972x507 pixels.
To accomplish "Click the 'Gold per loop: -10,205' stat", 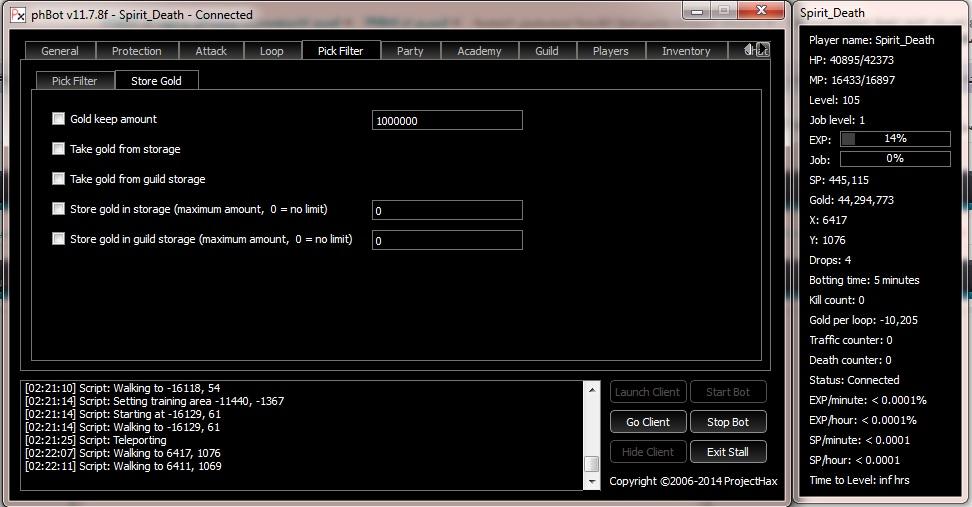I will [x=863, y=320].
